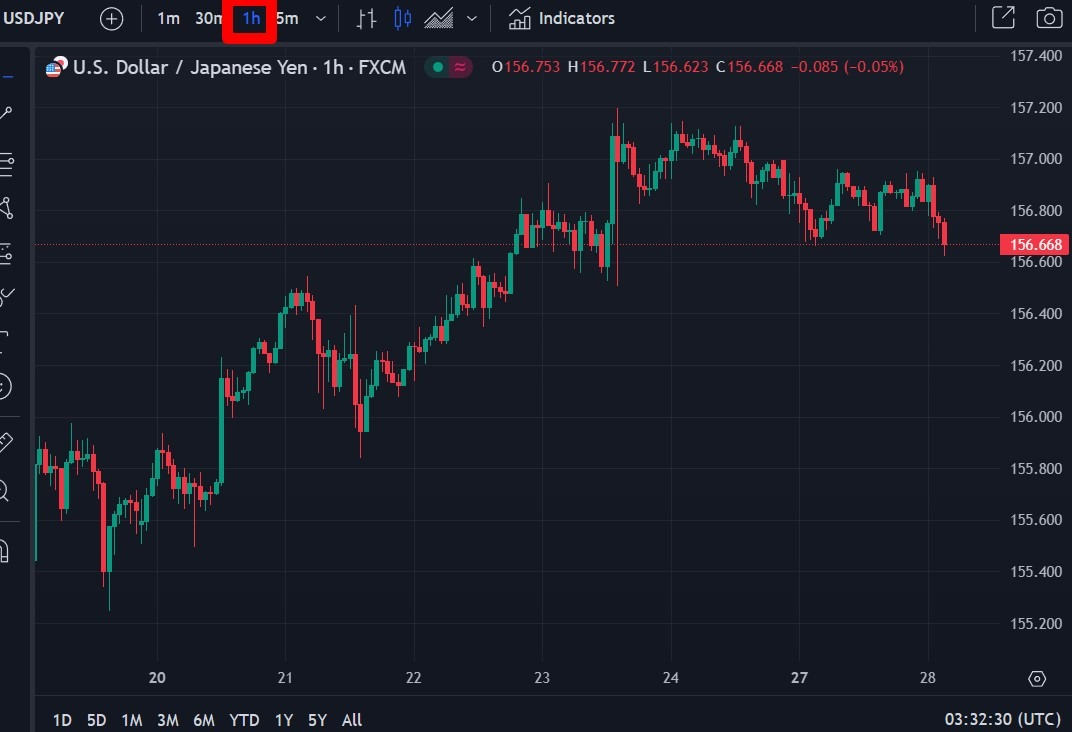Set the date range to 1D
The width and height of the screenshot is (1072, 732).
tap(62, 720)
